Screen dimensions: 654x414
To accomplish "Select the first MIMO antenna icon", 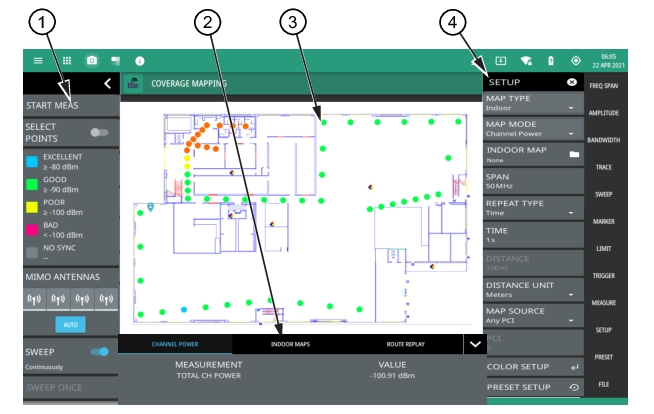I will pyautogui.click(x=35, y=298).
